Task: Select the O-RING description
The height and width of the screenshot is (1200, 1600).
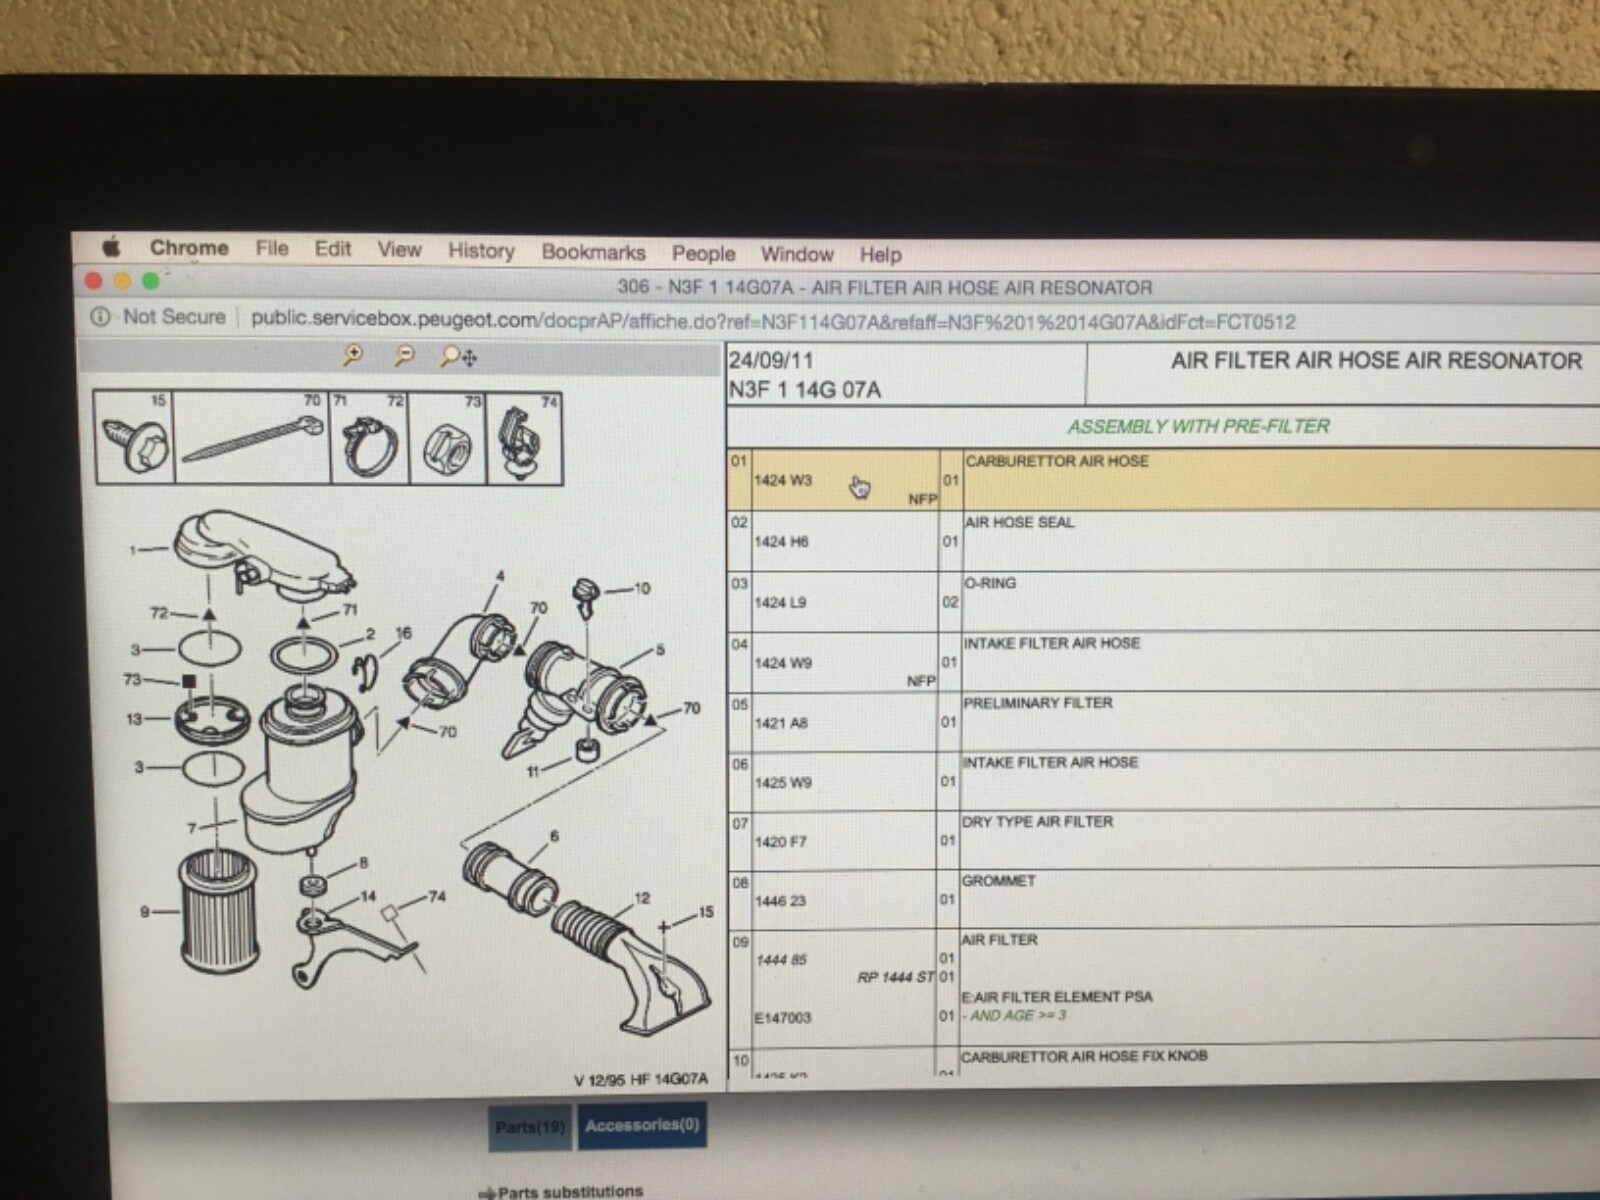Action: 990,583
